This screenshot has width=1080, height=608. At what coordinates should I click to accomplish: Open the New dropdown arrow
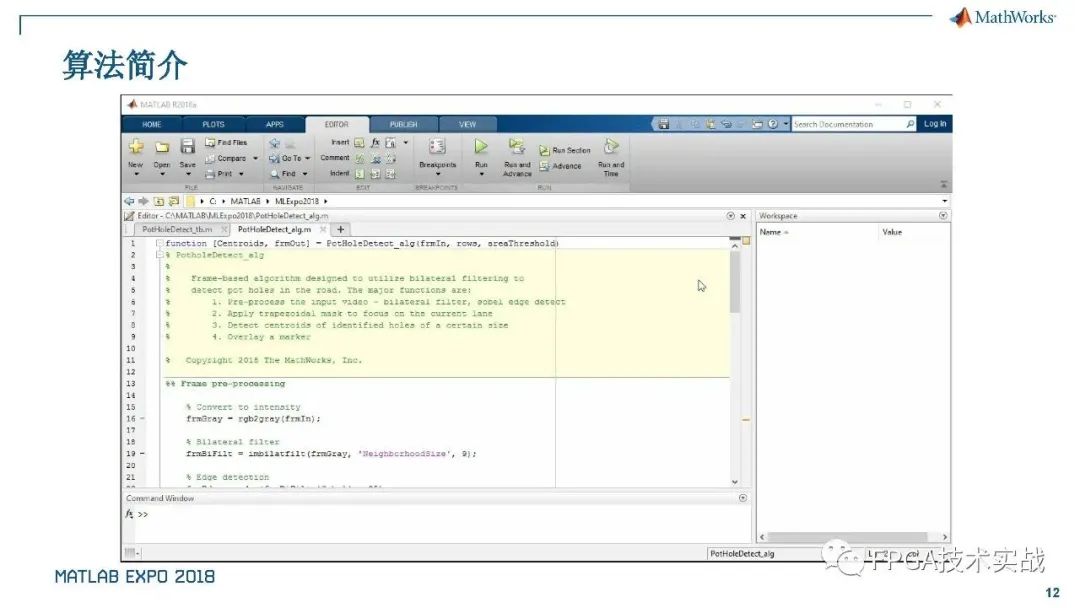[x=136, y=174]
